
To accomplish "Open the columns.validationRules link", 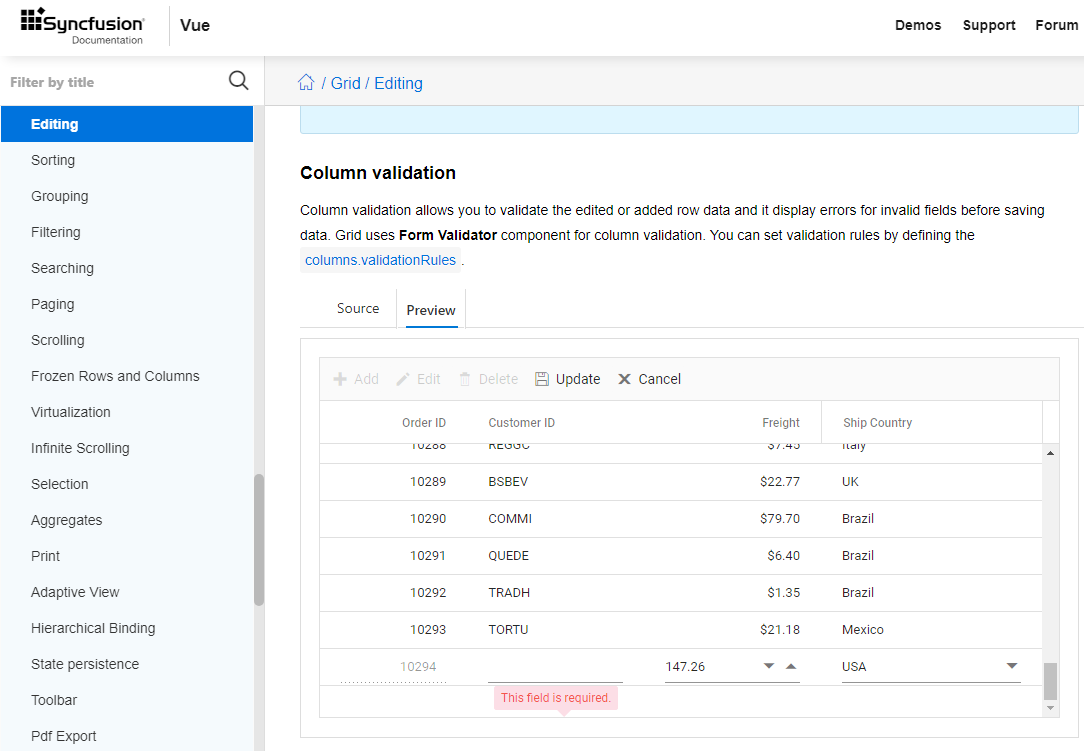I will 380,260.
